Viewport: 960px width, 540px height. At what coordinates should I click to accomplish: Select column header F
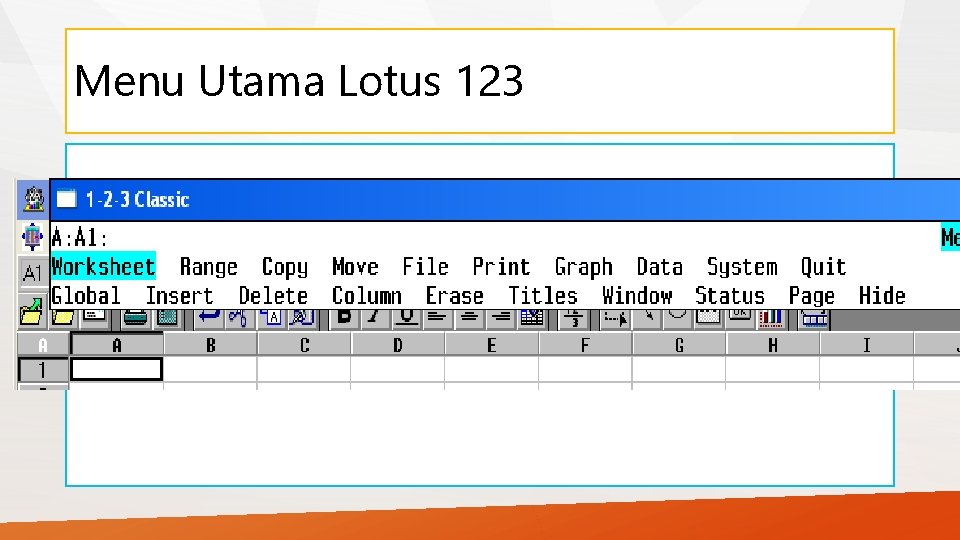point(585,345)
